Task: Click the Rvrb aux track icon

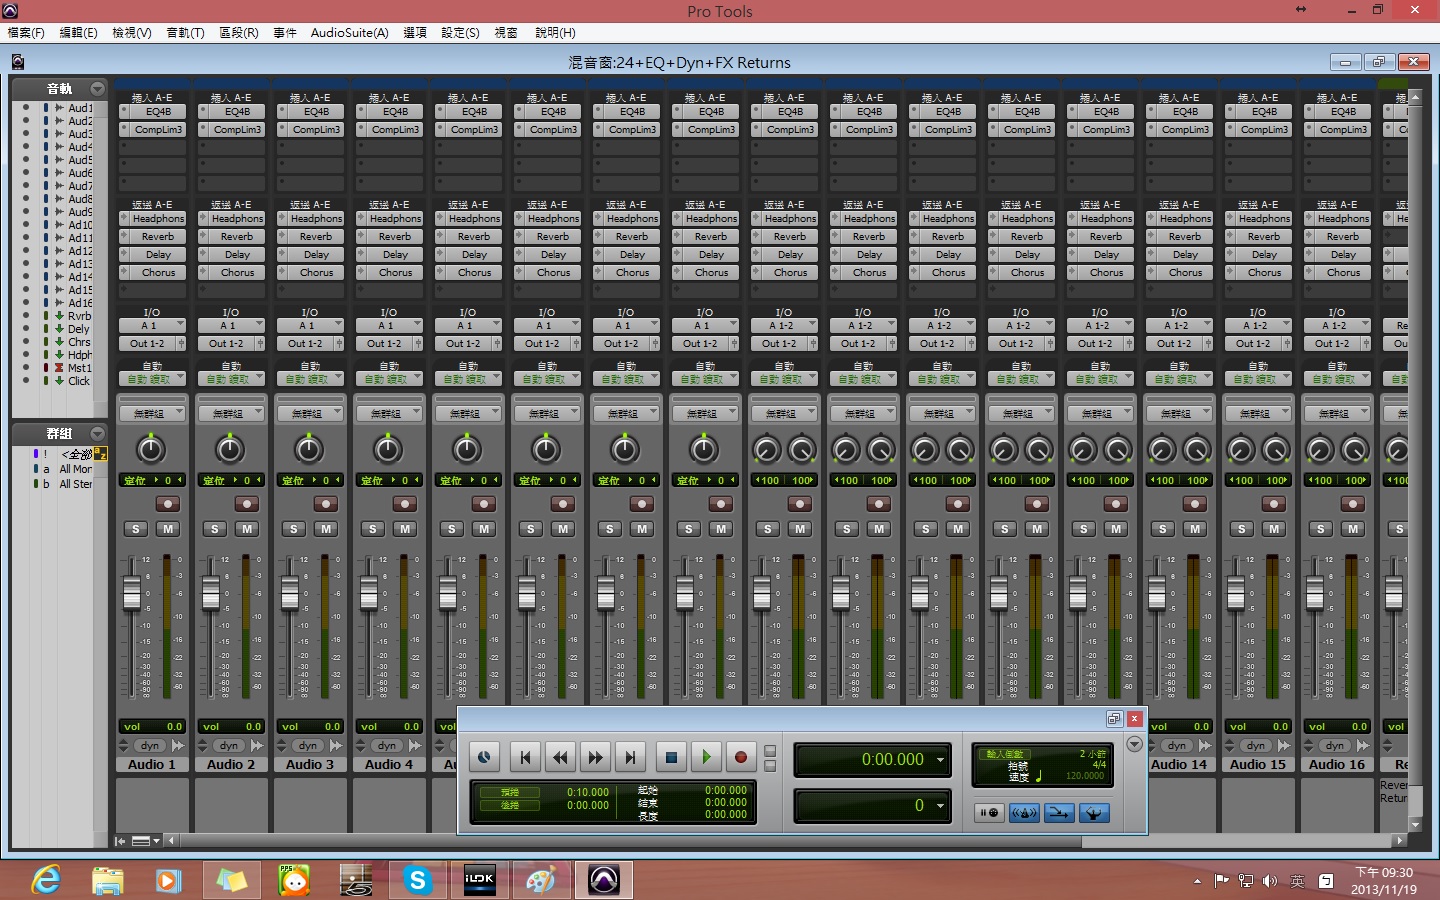Action: click(59, 316)
